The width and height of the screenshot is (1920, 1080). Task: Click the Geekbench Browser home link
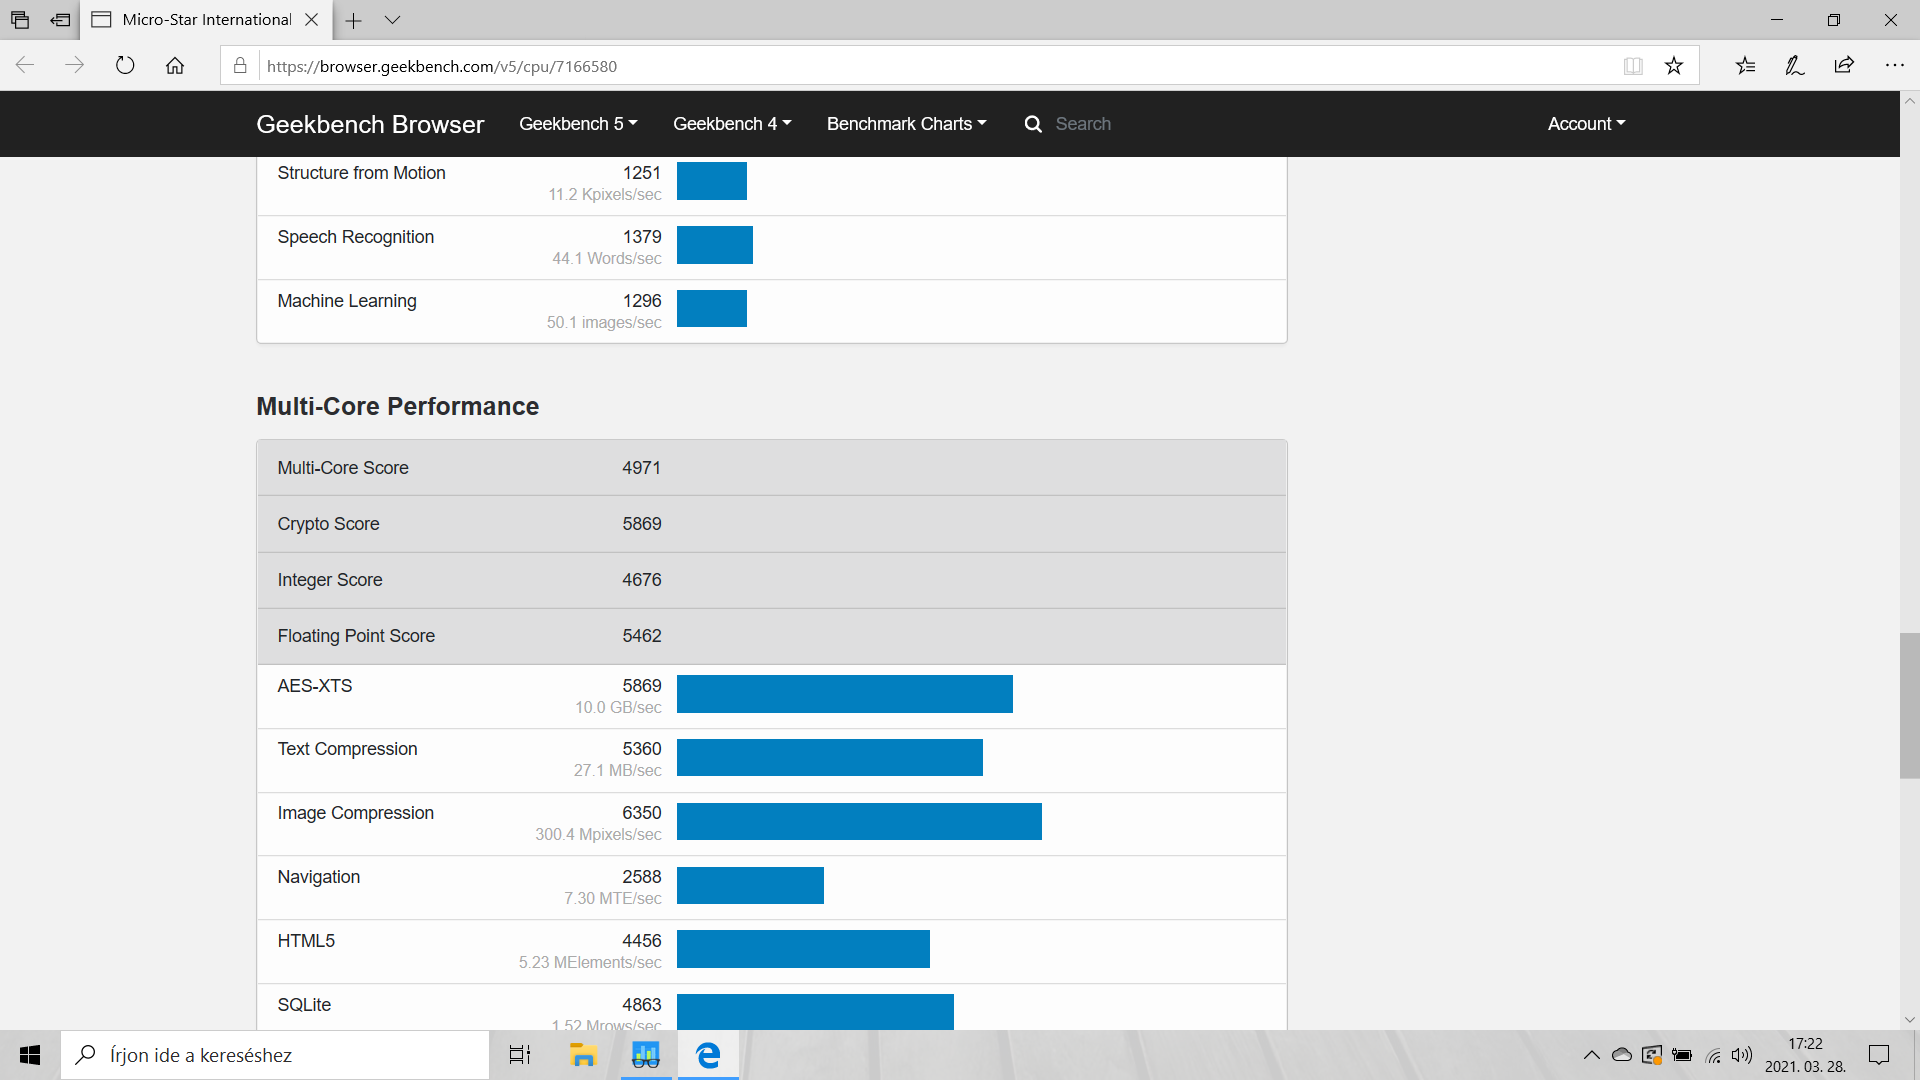click(x=370, y=124)
